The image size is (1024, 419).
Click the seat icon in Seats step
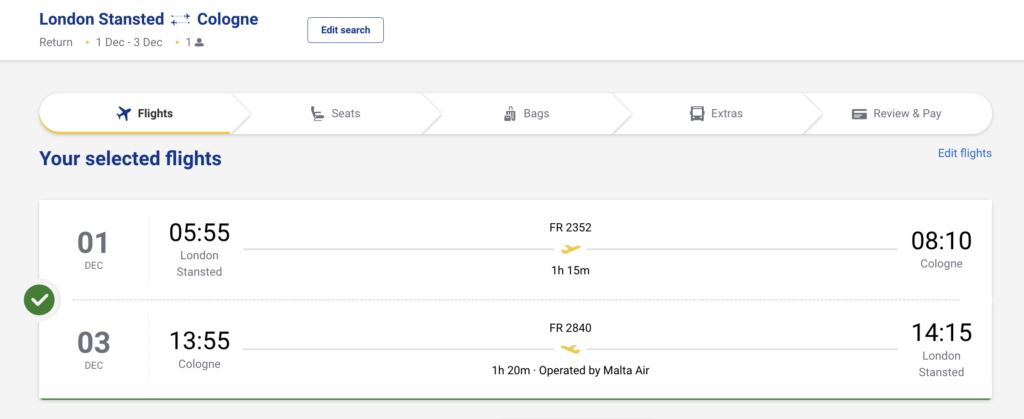click(x=317, y=114)
